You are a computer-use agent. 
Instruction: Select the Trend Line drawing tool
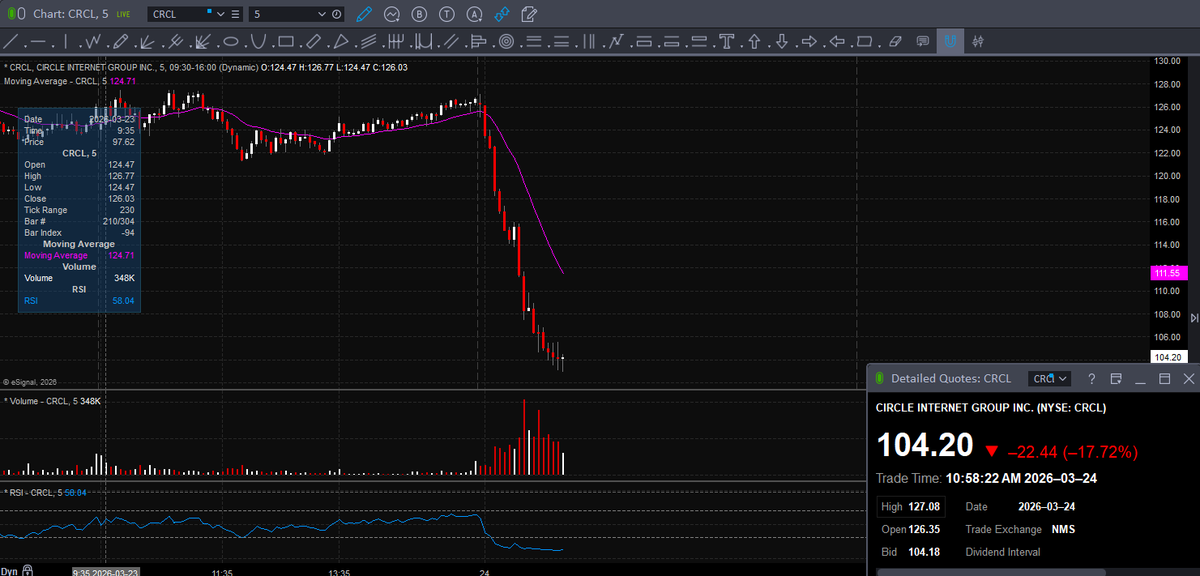10,41
